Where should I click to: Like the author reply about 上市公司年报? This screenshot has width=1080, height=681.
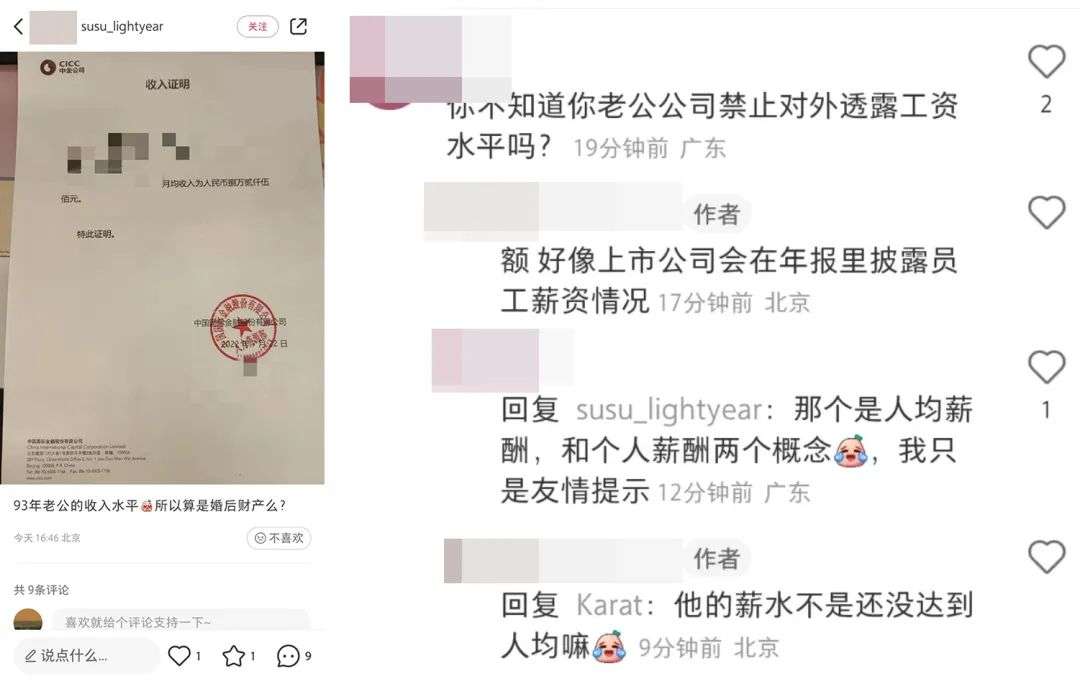pyautogui.click(x=1046, y=212)
